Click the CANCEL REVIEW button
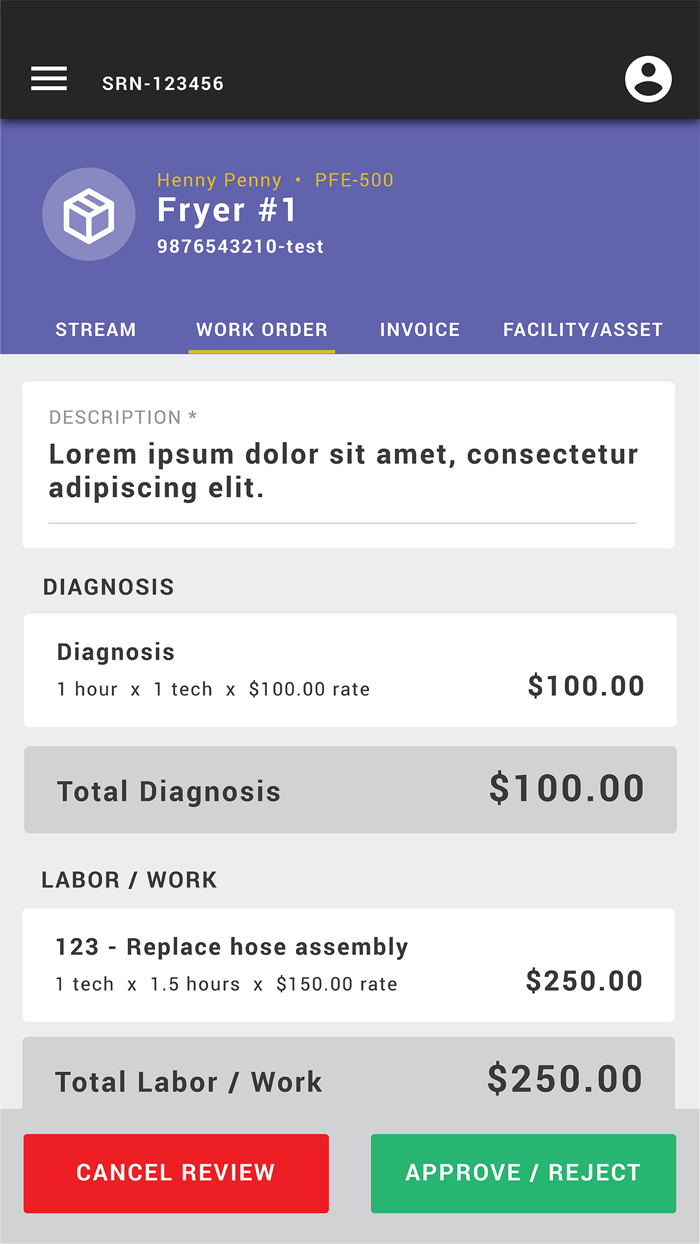The image size is (700, 1244). [176, 1173]
